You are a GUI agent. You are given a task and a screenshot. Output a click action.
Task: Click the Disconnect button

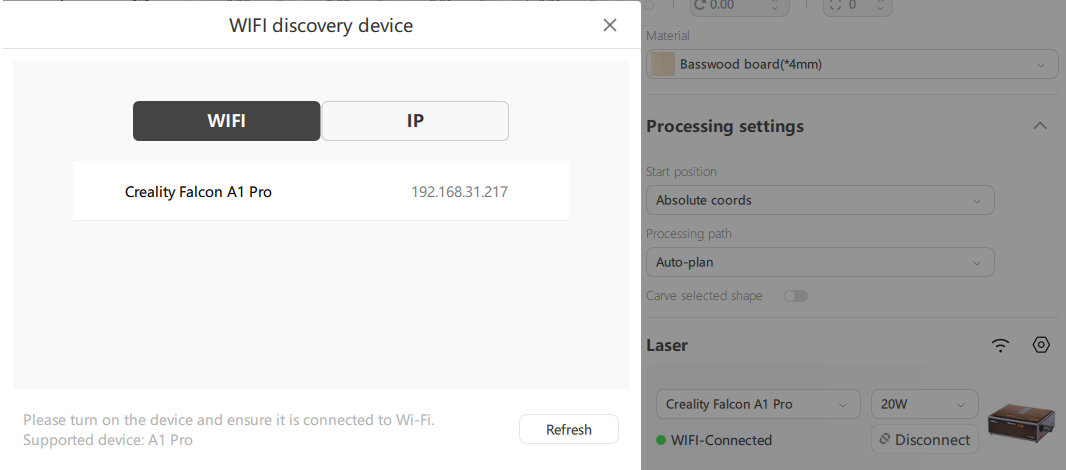(924, 439)
